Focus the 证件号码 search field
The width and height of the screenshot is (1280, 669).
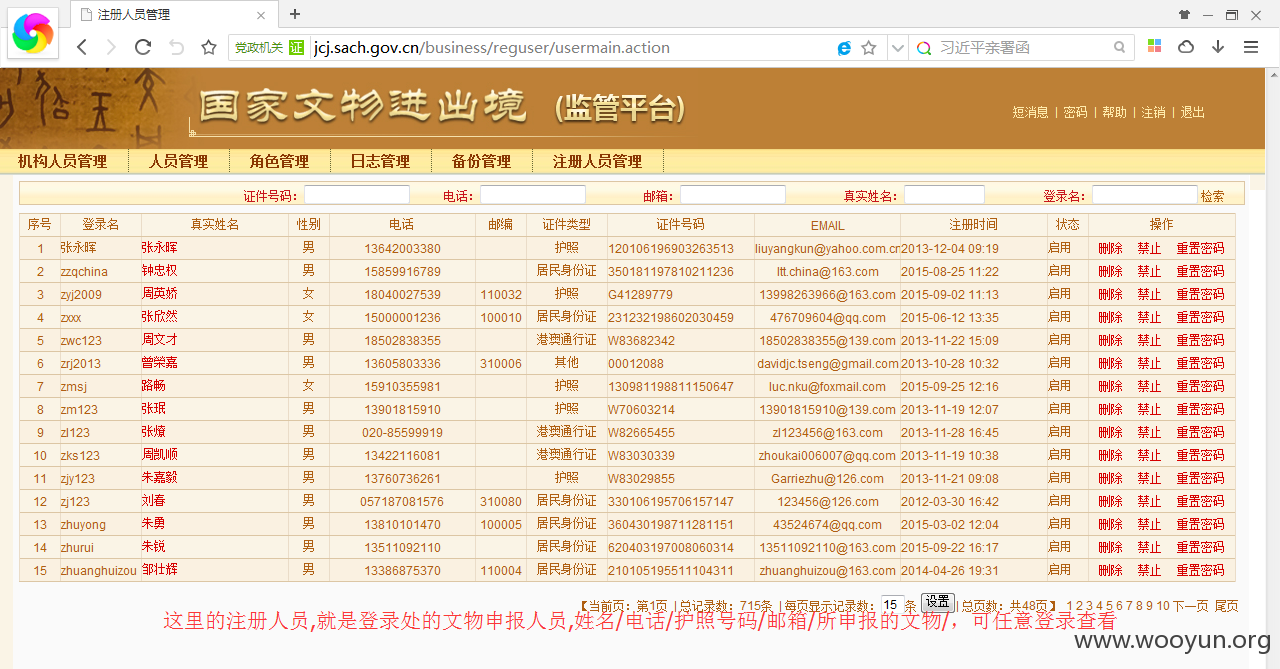[357, 195]
